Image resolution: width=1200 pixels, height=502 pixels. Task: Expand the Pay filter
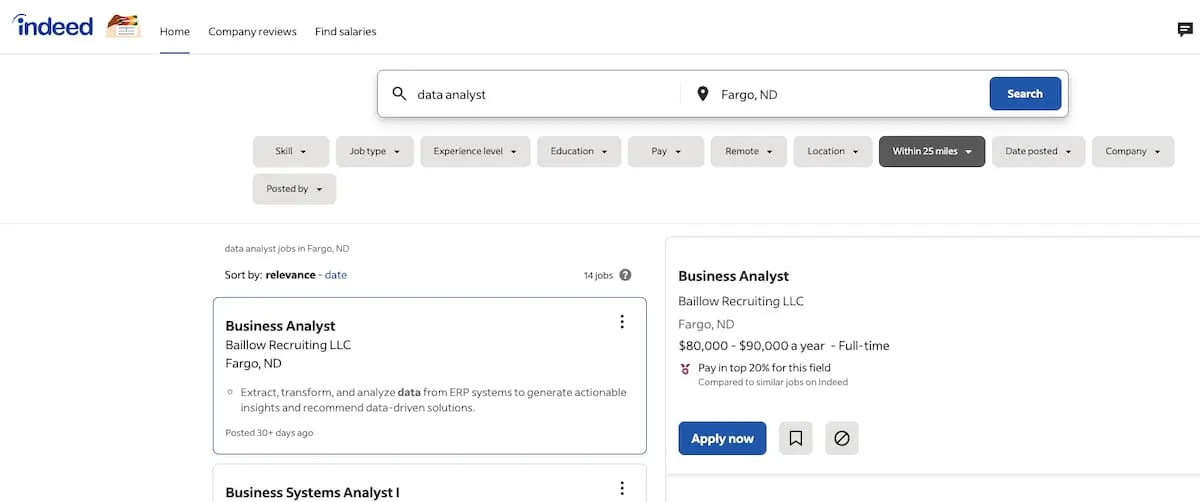click(666, 151)
